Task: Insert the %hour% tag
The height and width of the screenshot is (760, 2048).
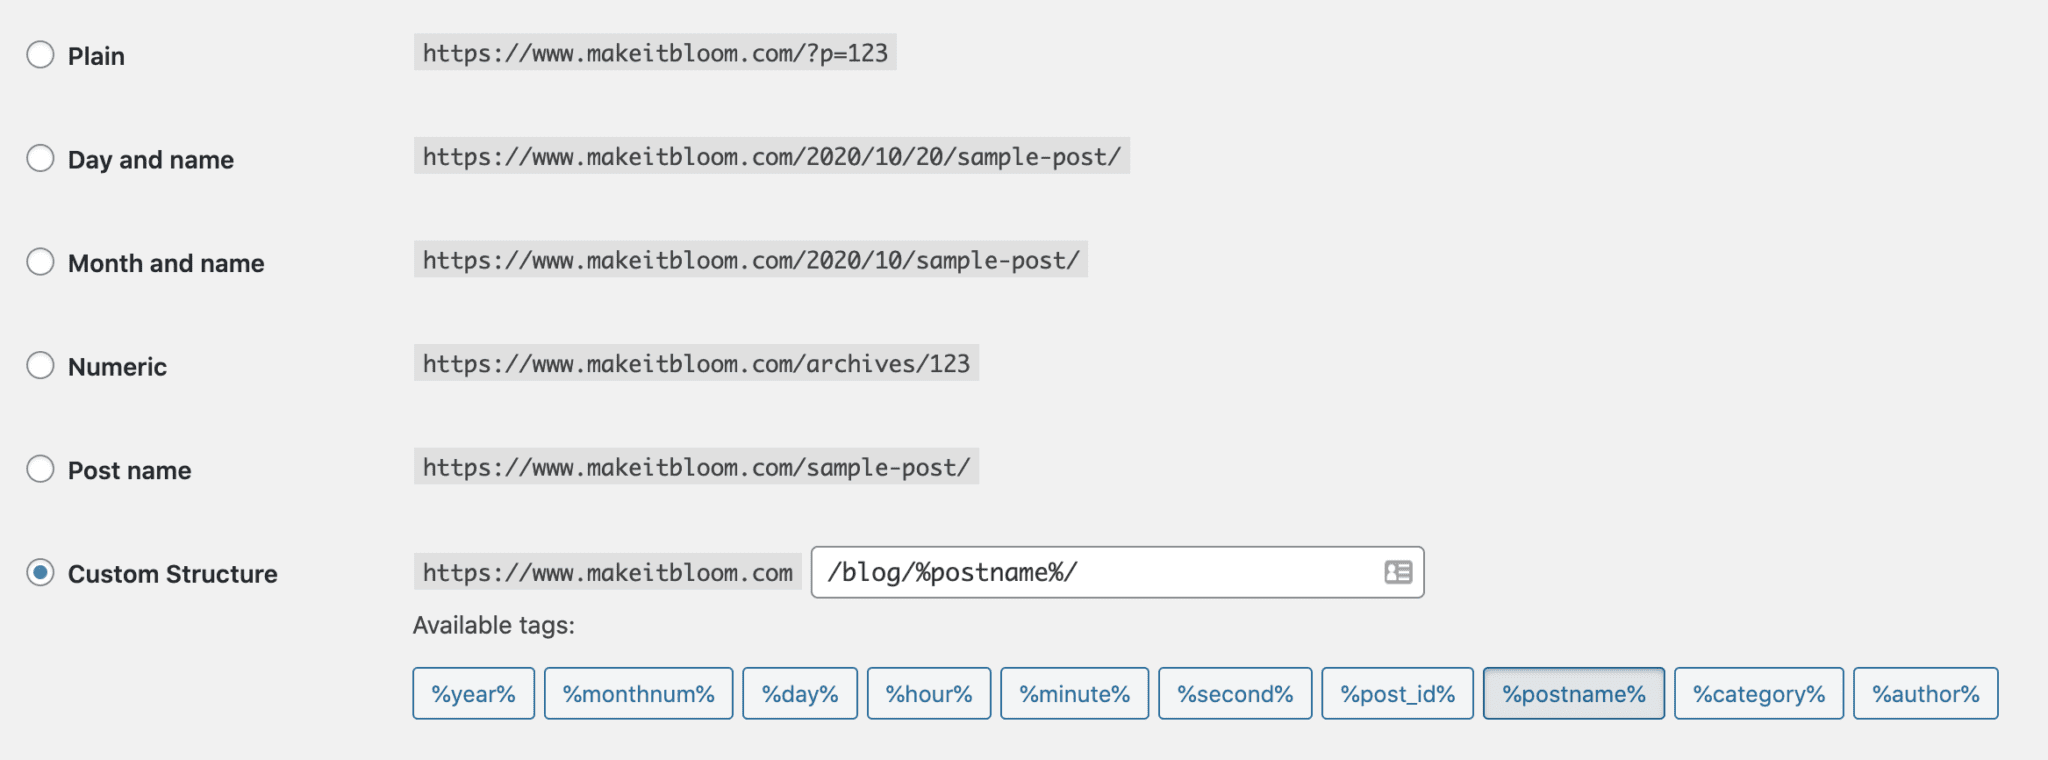Action: click(x=929, y=693)
